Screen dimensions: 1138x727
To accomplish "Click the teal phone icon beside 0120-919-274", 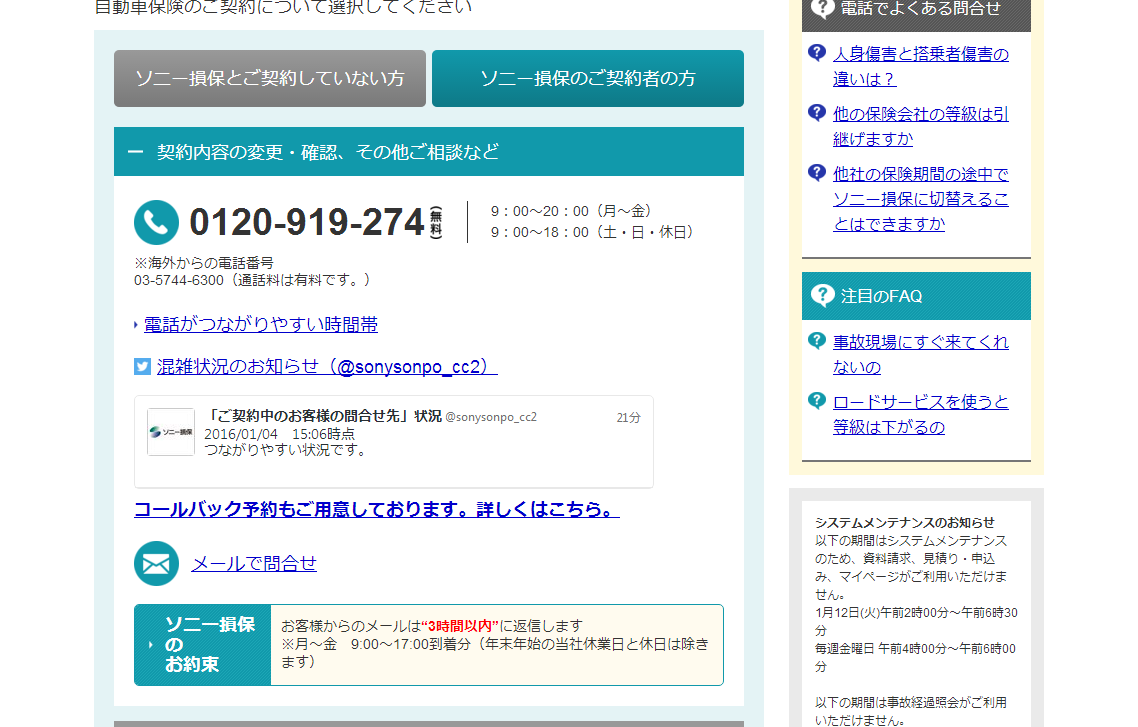I will tap(156, 222).
